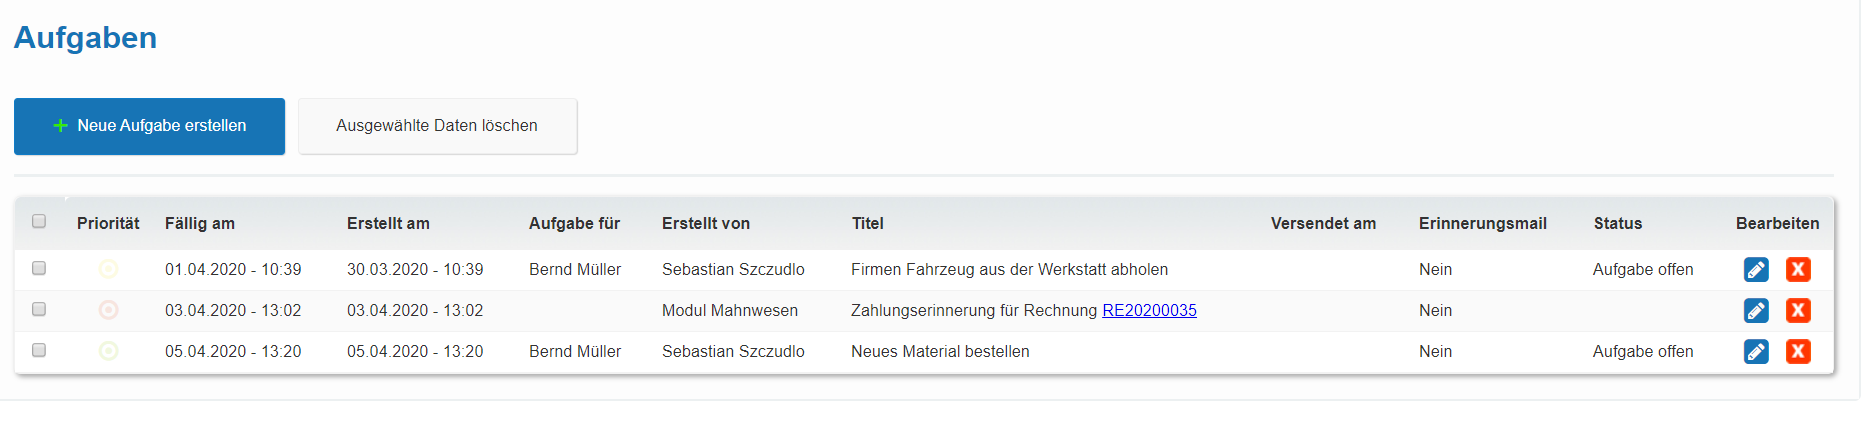This screenshot has width=1870, height=422.
Task: Sort by the Fällig am column header
Action: [200, 224]
